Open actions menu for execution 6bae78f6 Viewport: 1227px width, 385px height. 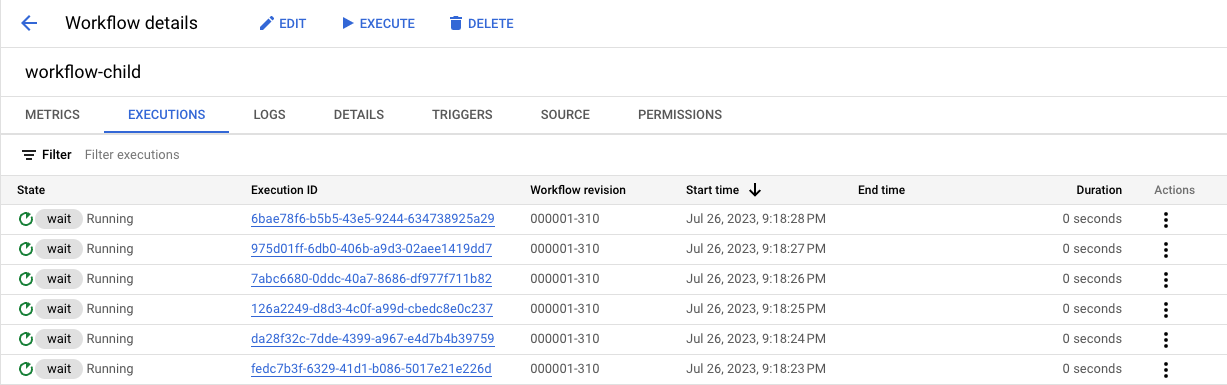[1166, 219]
